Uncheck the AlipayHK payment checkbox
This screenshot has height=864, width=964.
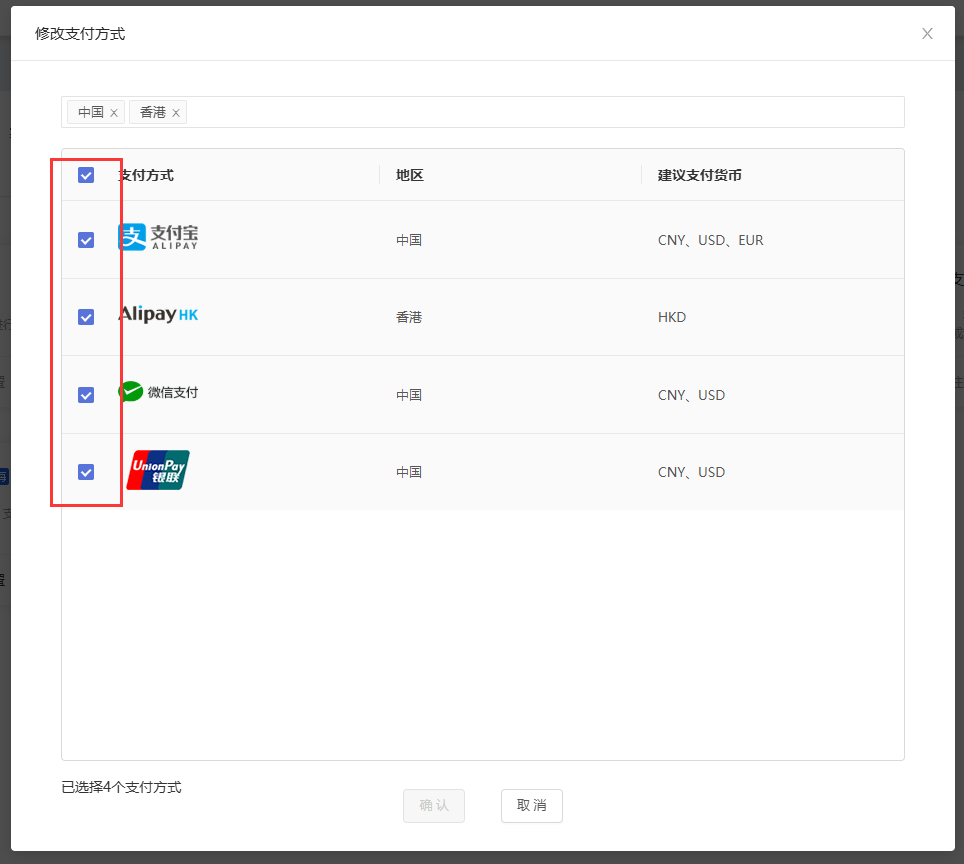pyautogui.click(x=86, y=317)
